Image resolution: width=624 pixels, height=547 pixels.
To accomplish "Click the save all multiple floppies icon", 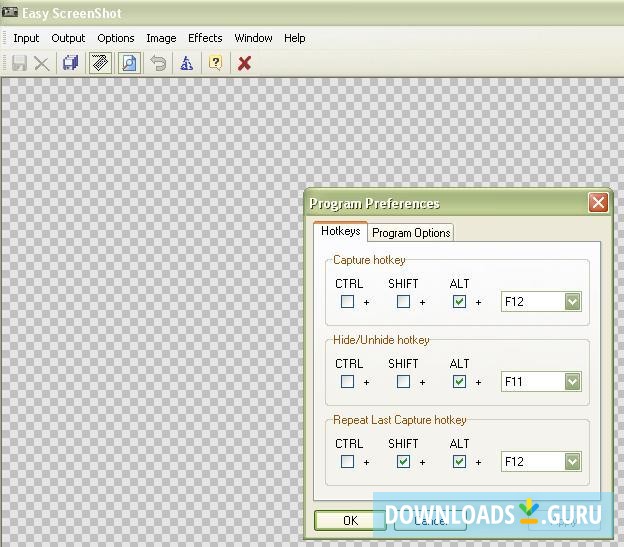I will pyautogui.click(x=71, y=63).
